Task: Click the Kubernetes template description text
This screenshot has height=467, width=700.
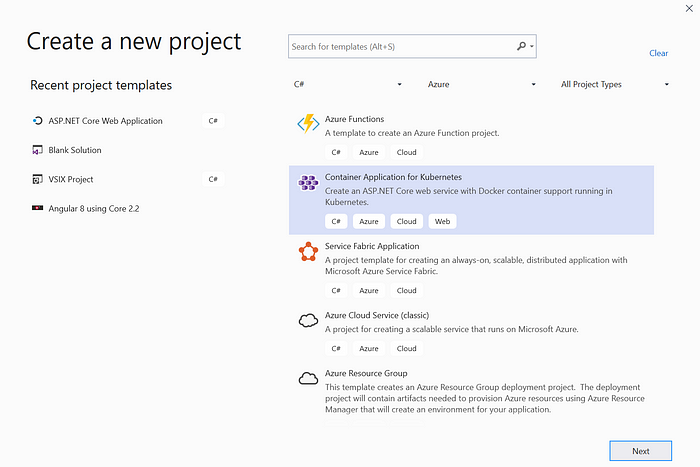Action: [x=468, y=196]
